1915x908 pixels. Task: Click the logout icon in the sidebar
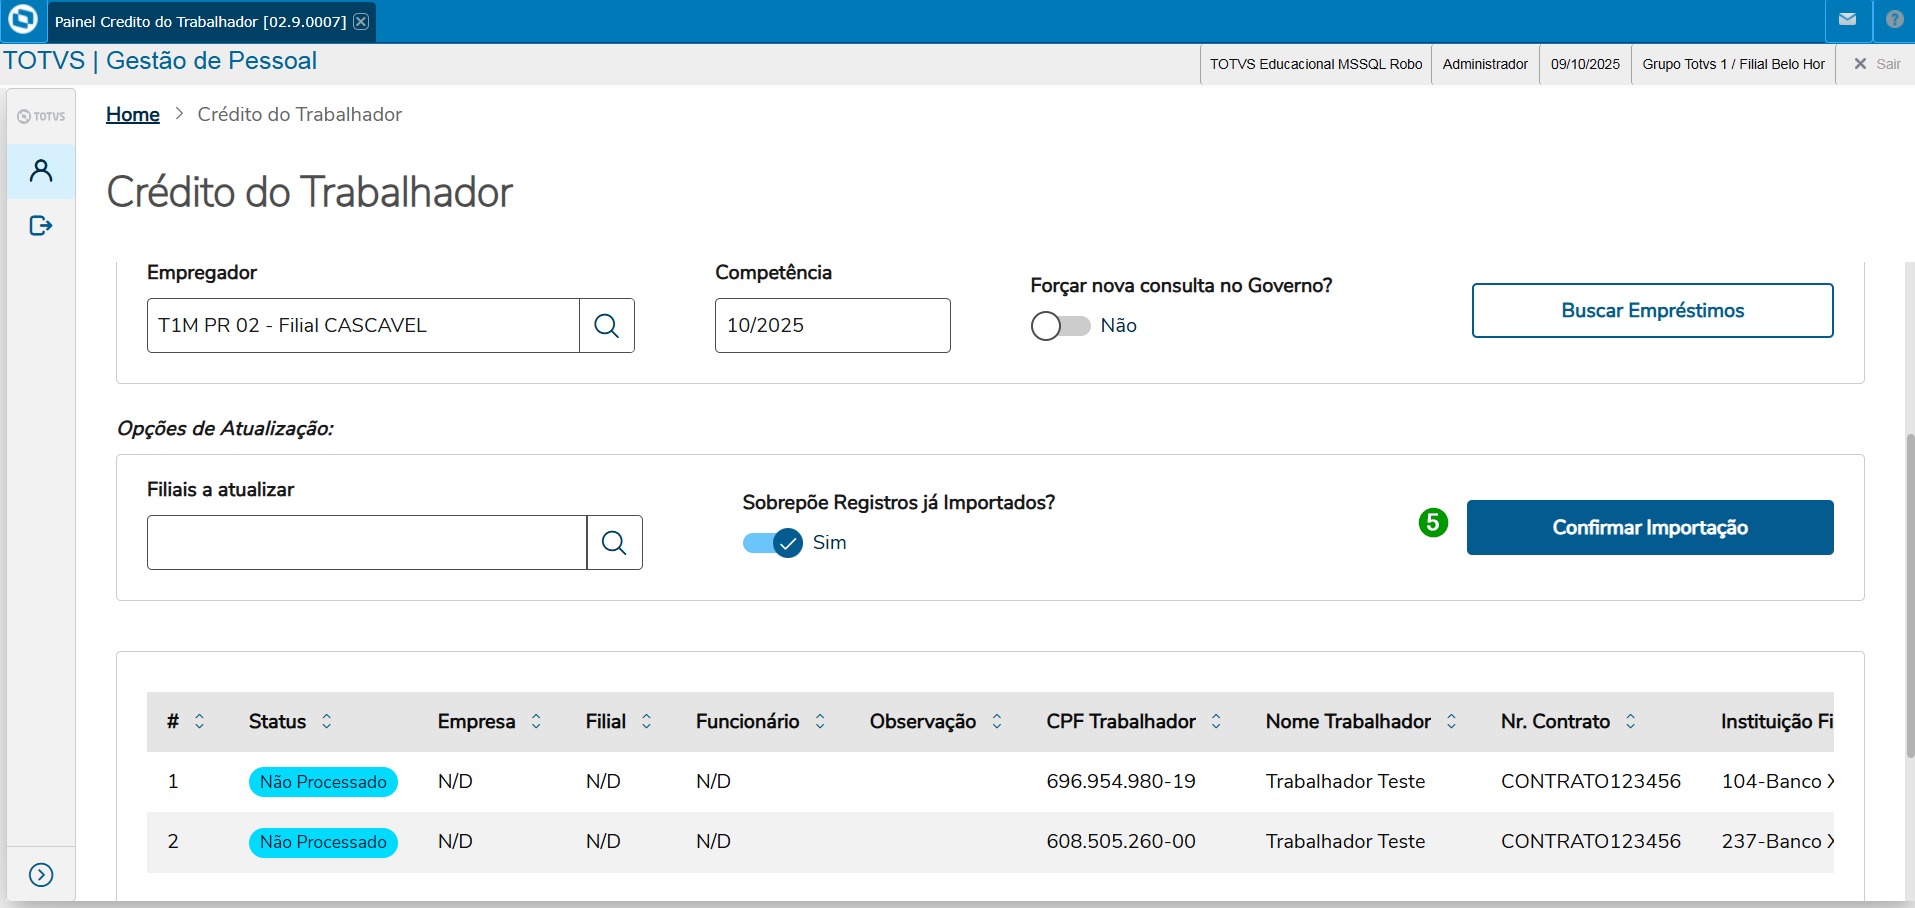tap(41, 226)
